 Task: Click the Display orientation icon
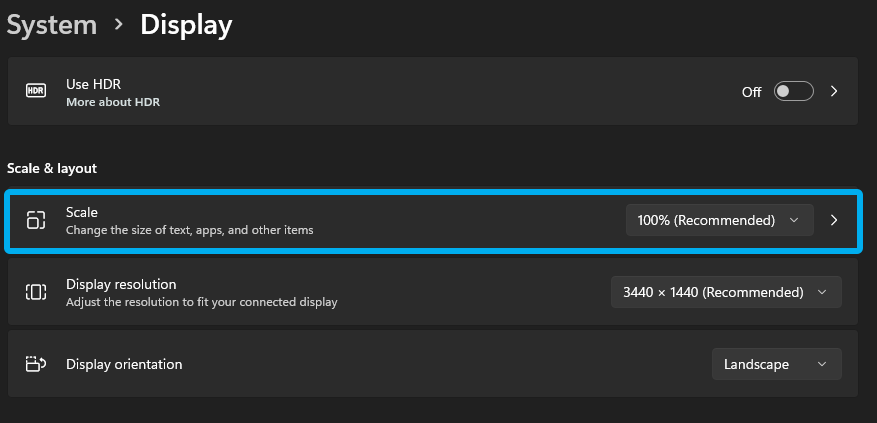click(x=36, y=364)
